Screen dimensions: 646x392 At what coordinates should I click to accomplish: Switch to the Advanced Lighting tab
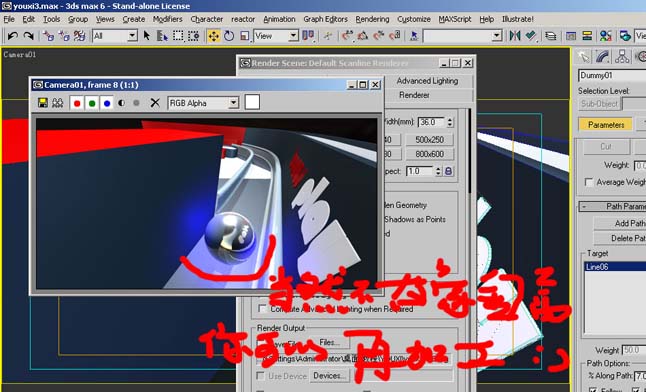[427, 81]
